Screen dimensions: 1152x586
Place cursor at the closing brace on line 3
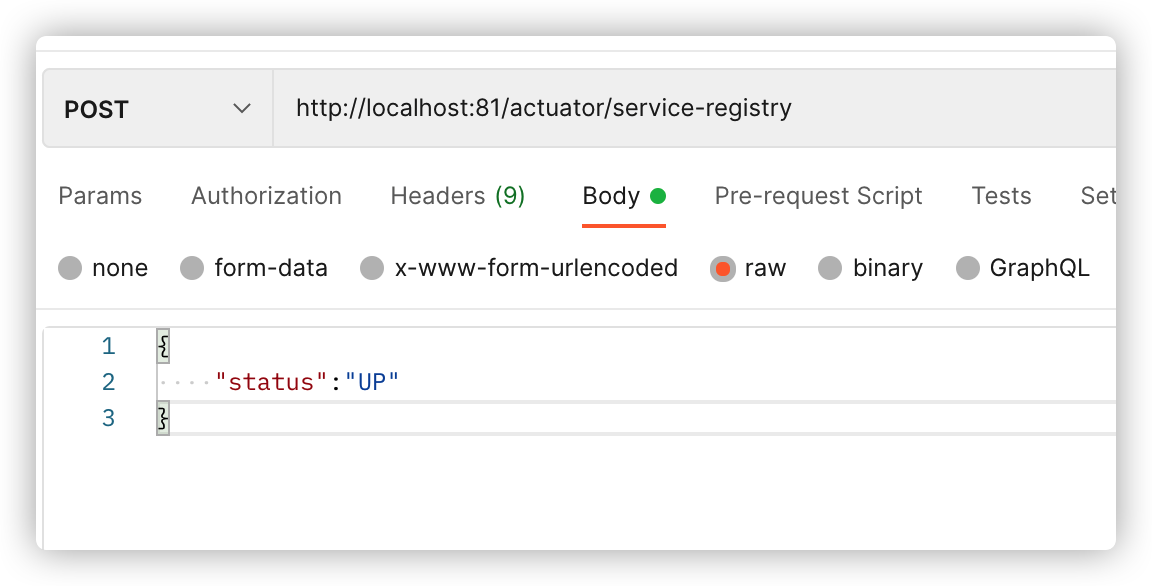[x=162, y=418]
